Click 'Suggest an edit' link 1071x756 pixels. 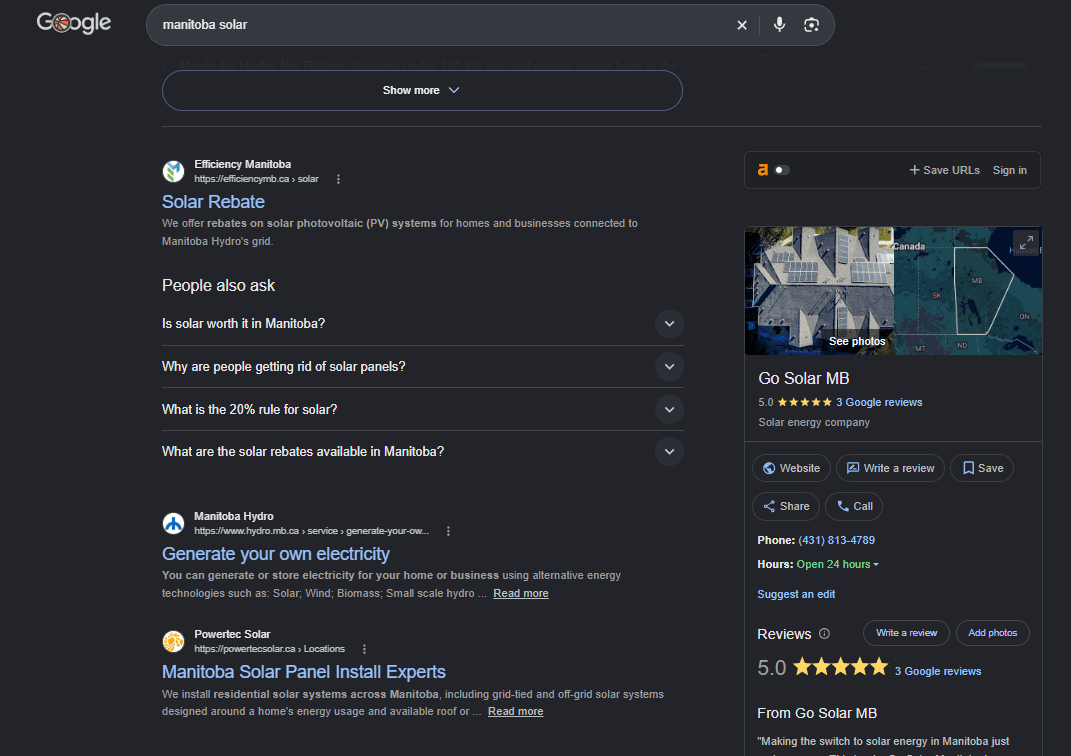(796, 595)
